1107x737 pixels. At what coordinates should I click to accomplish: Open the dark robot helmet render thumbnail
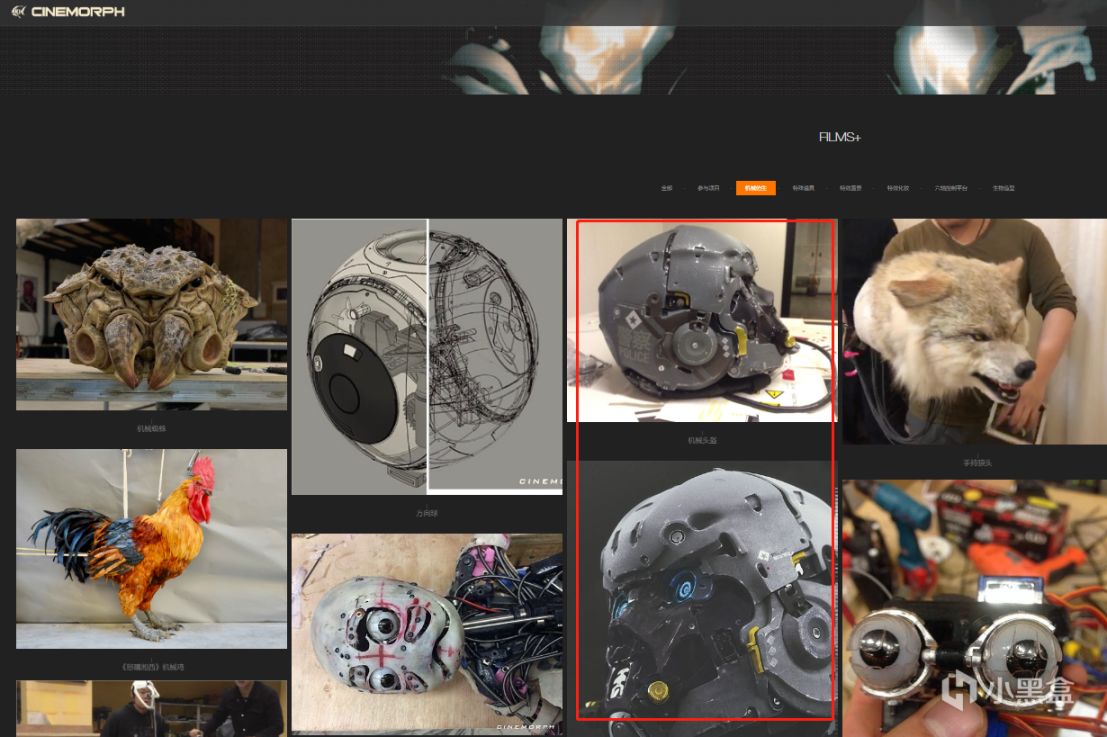pos(702,599)
